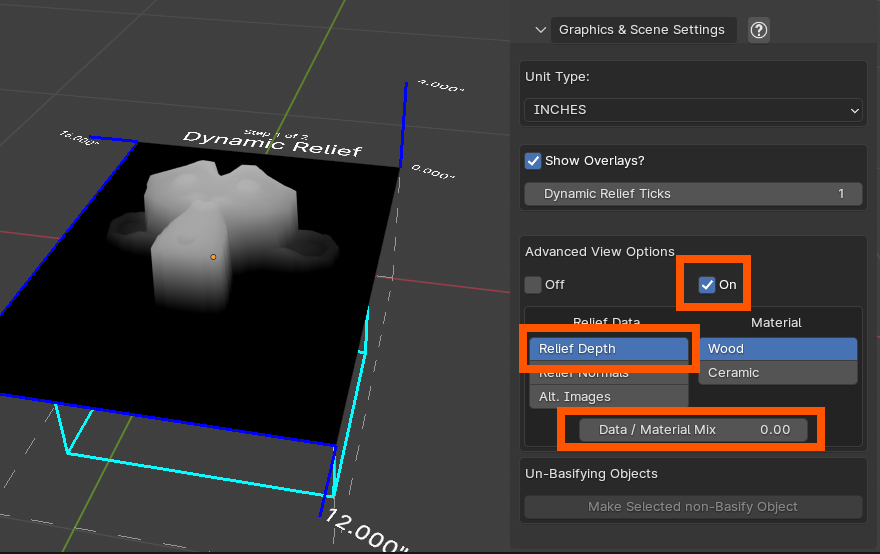Open the help question mark icon

759,30
